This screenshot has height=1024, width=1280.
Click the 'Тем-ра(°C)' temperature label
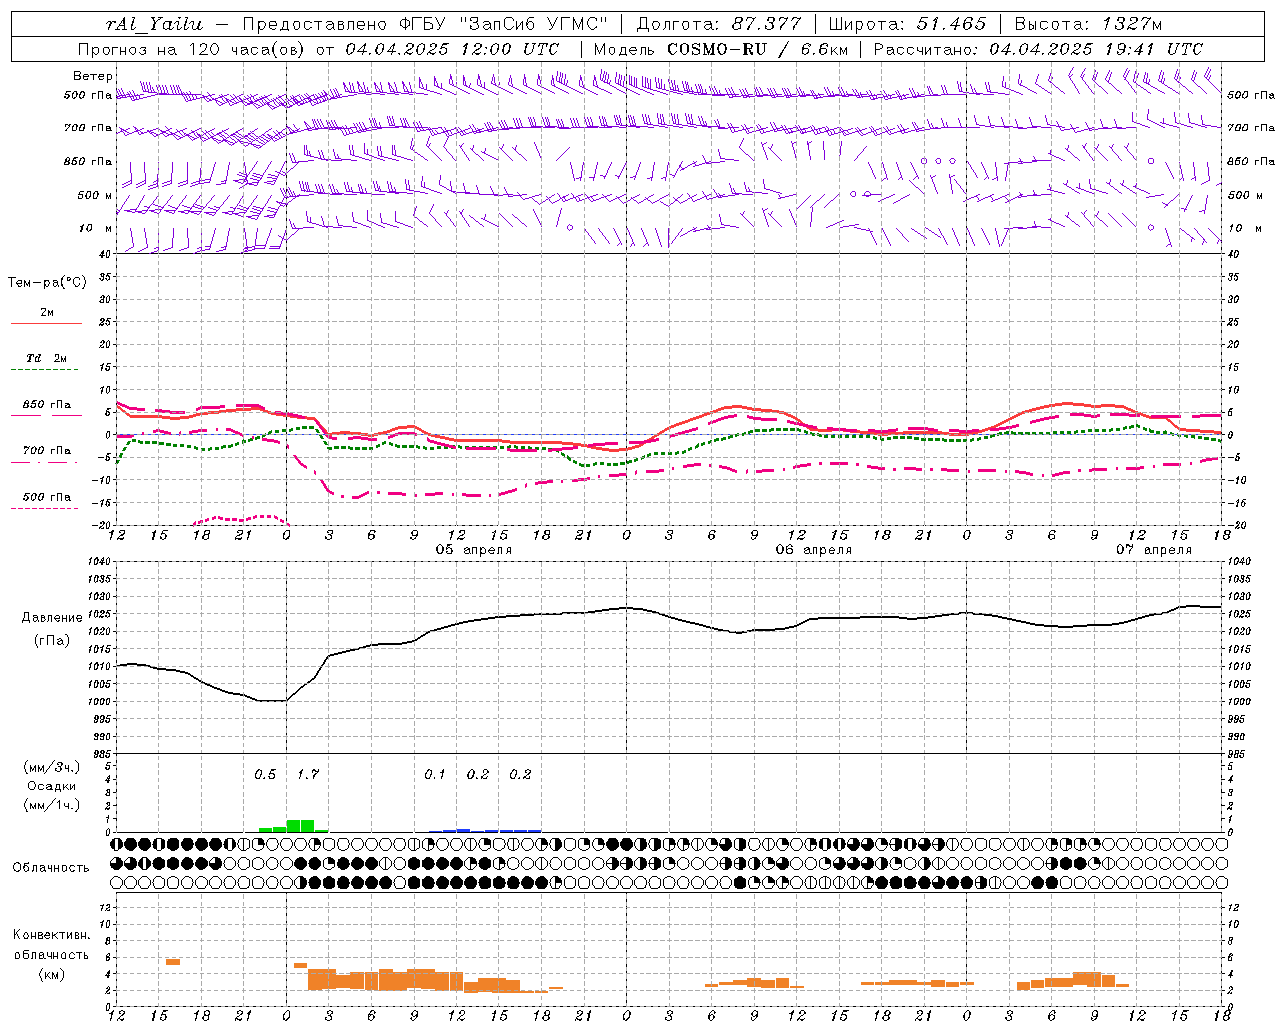(x=47, y=283)
